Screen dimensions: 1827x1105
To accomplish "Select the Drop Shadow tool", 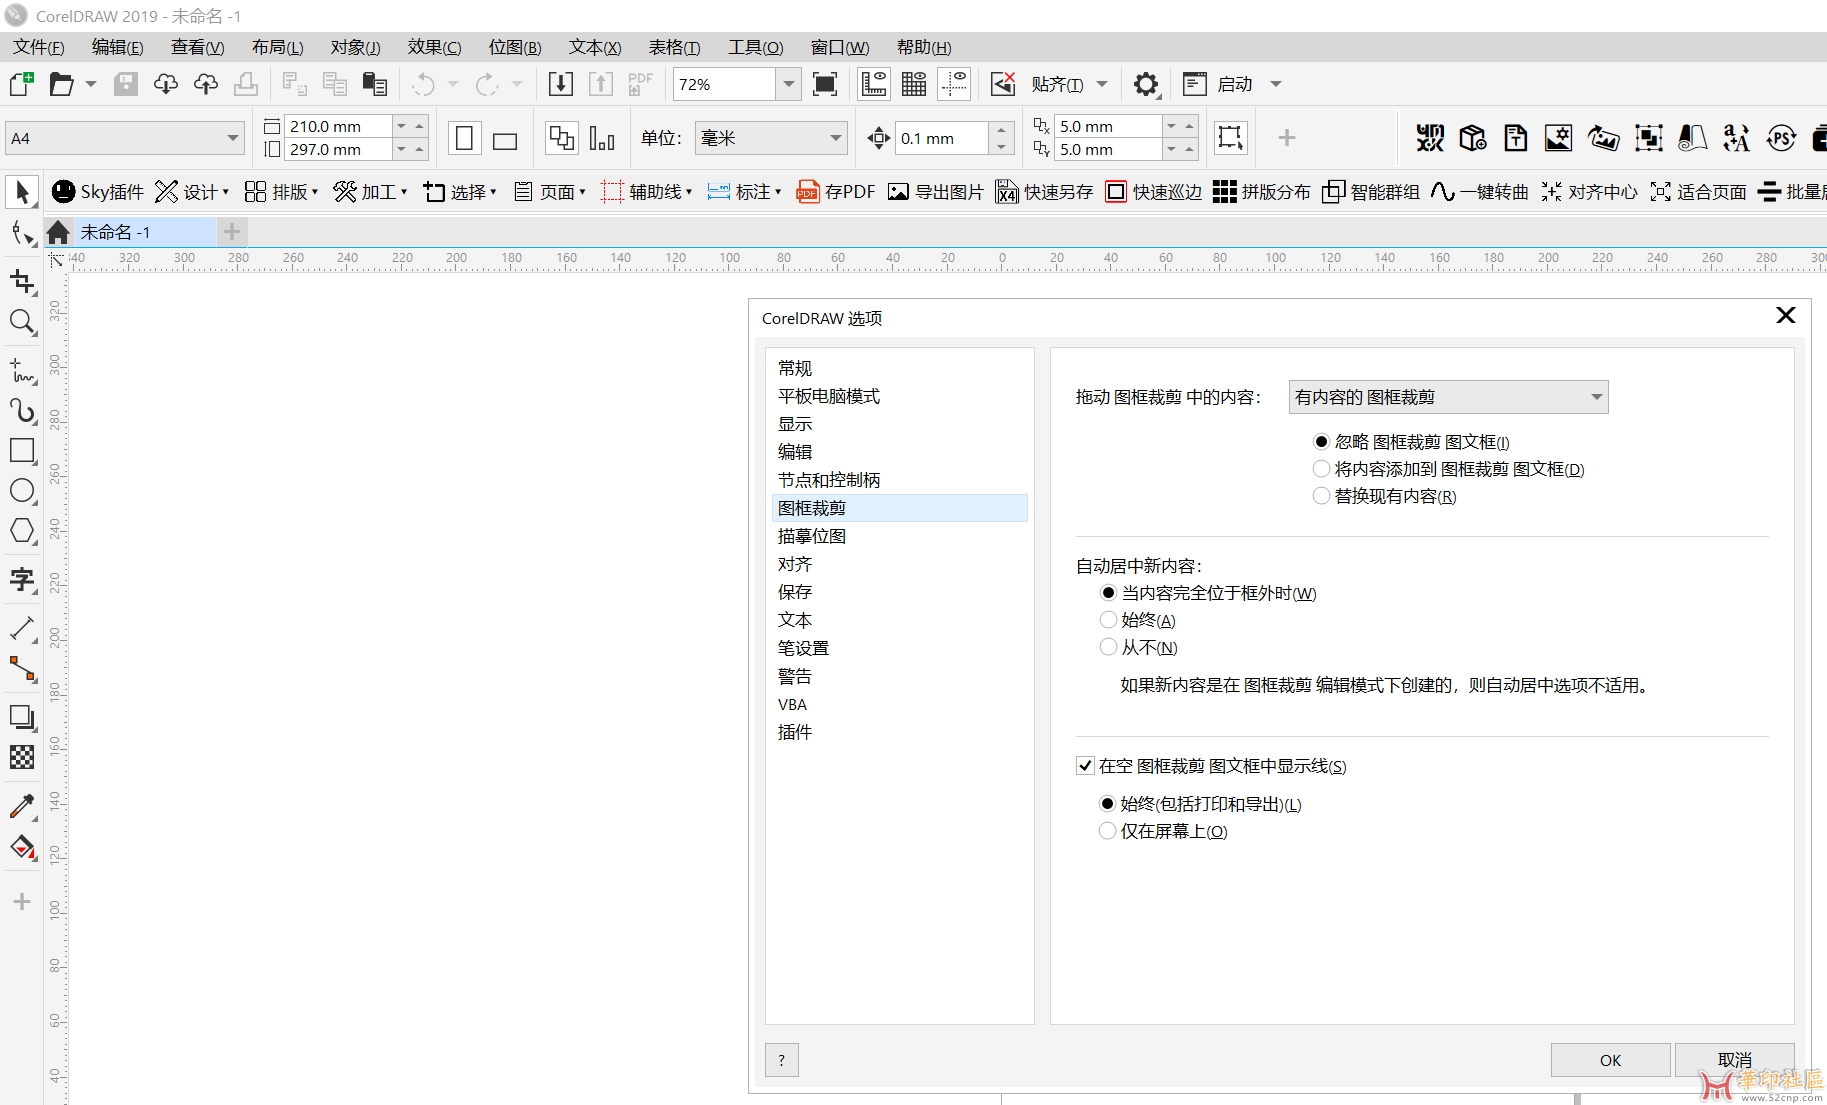I will (22, 717).
